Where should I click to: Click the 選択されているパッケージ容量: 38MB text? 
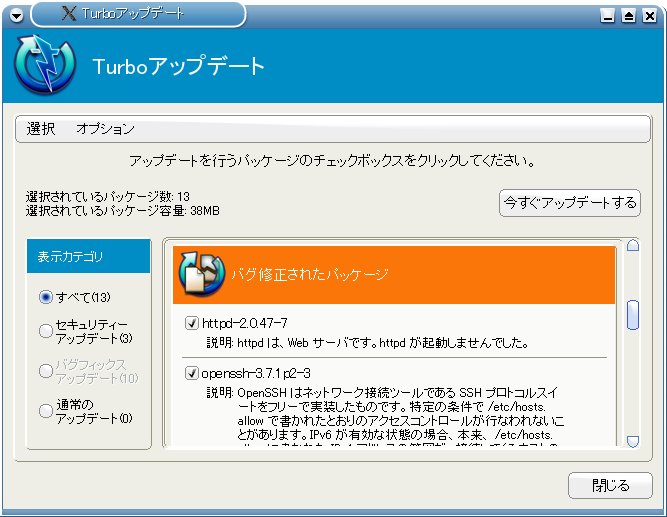click(x=123, y=211)
